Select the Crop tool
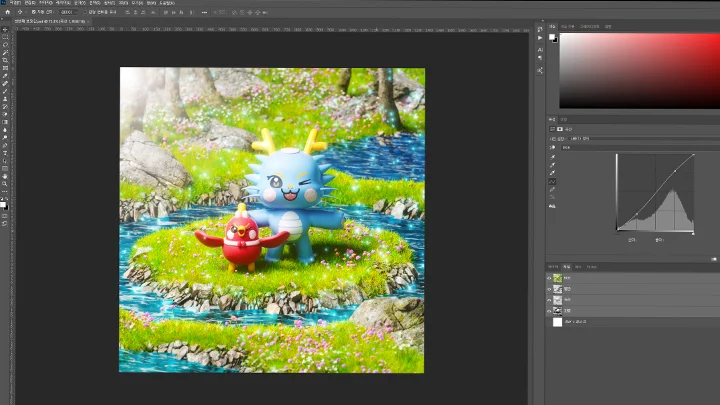 pos(5,60)
